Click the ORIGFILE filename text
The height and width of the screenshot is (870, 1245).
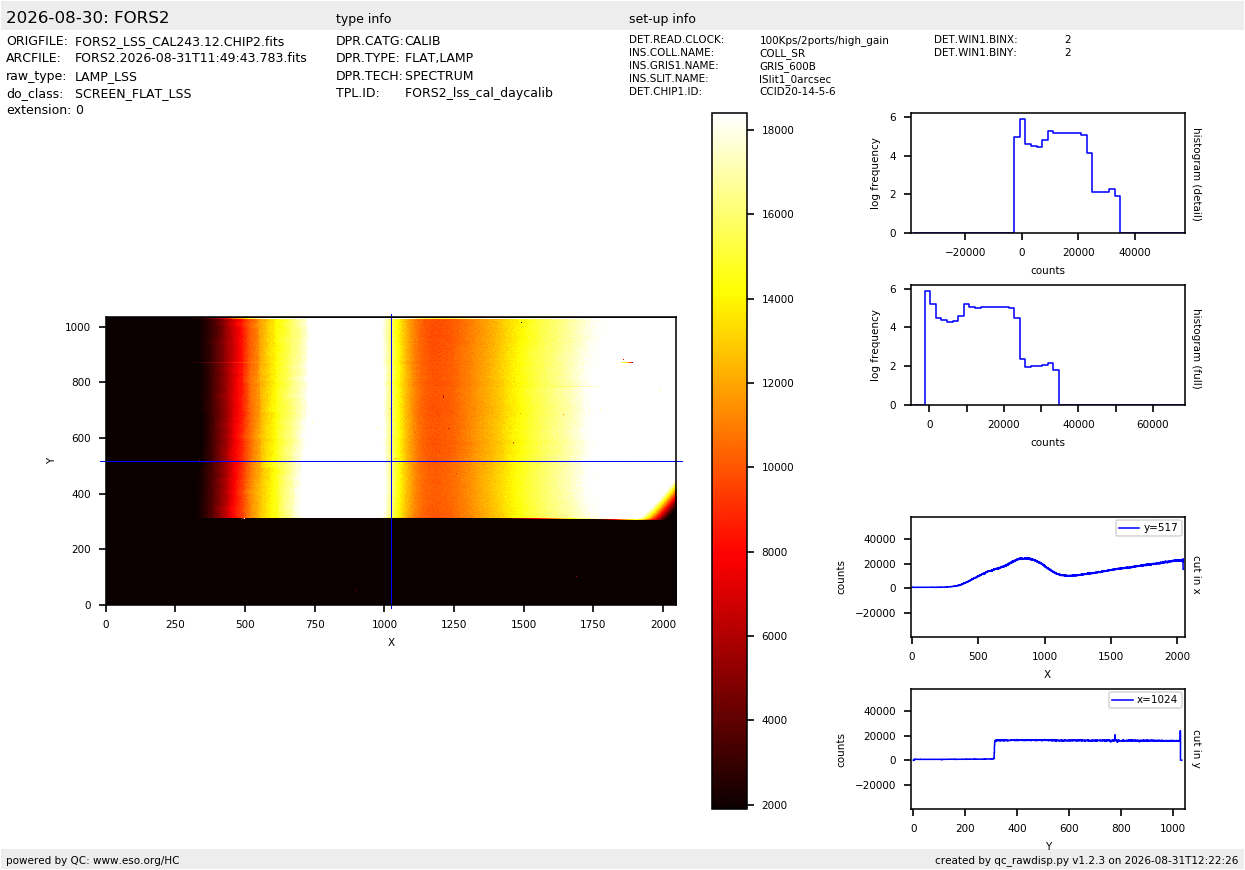coord(179,41)
